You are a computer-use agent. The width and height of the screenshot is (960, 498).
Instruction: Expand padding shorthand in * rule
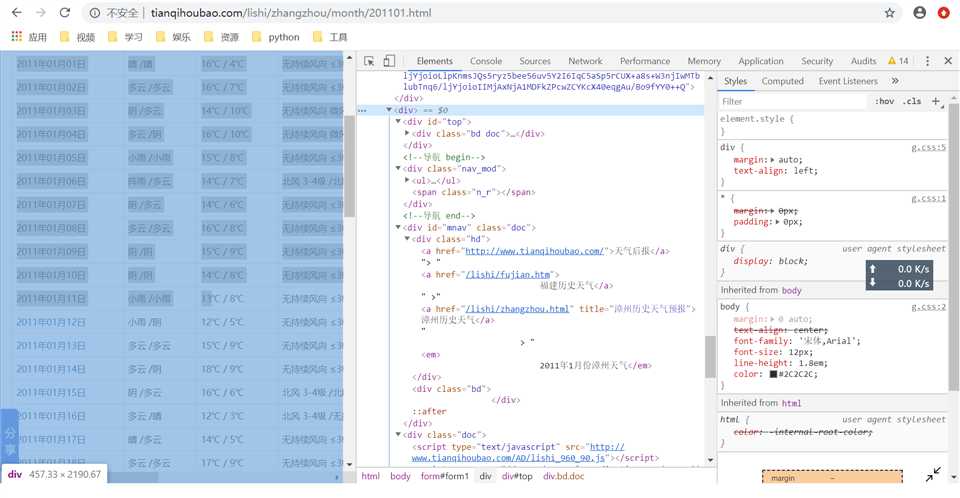[x=778, y=222]
